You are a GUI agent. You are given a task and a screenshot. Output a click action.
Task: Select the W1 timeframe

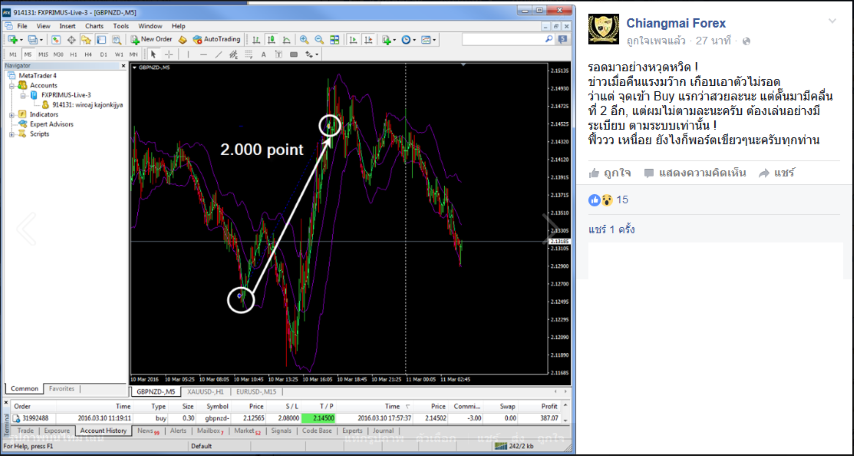point(119,54)
